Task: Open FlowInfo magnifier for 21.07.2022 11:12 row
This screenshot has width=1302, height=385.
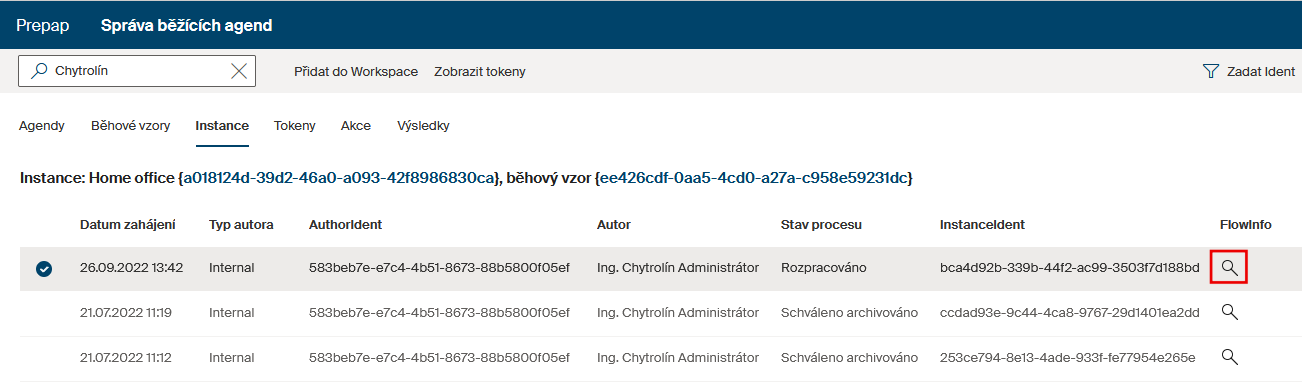Action: tap(1230, 356)
